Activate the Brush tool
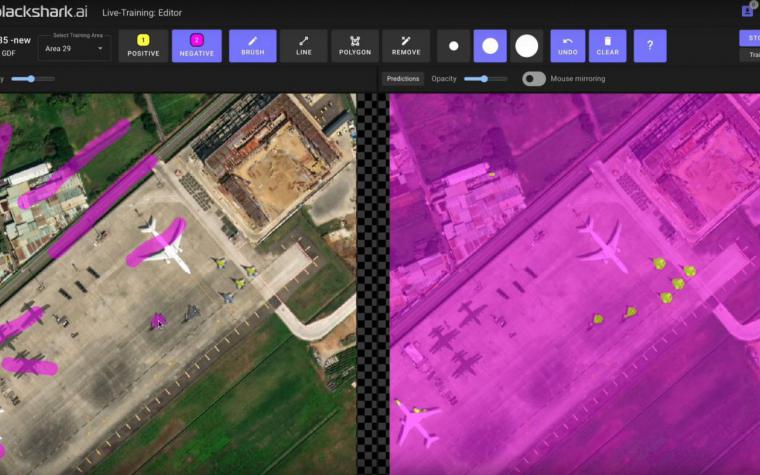The width and height of the screenshot is (760, 475). click(253, 46)
